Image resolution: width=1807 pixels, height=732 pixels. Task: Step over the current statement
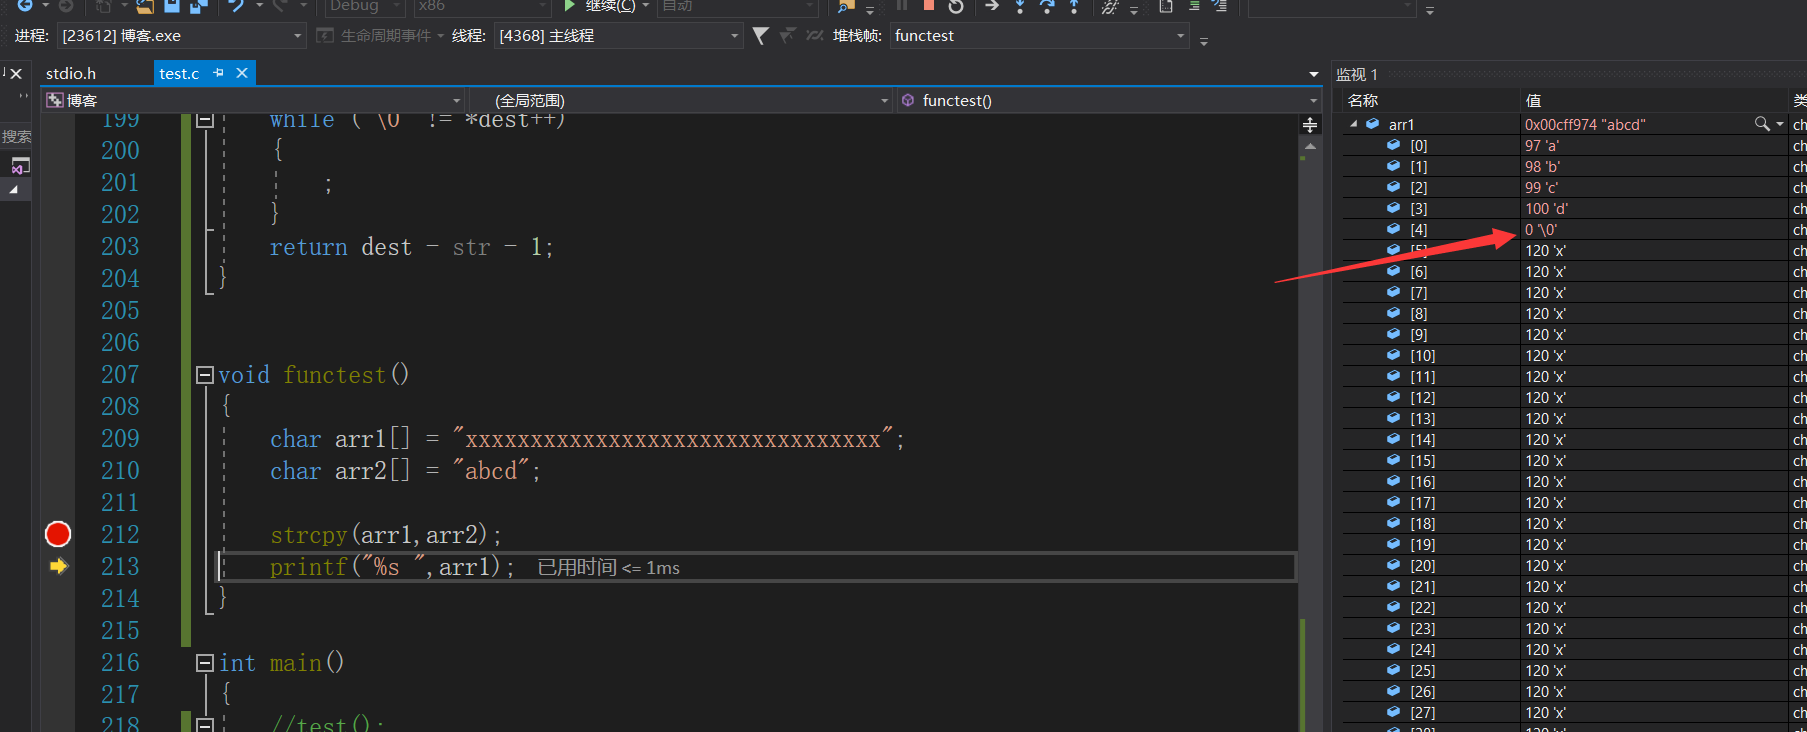click(x=1046, y=6)
